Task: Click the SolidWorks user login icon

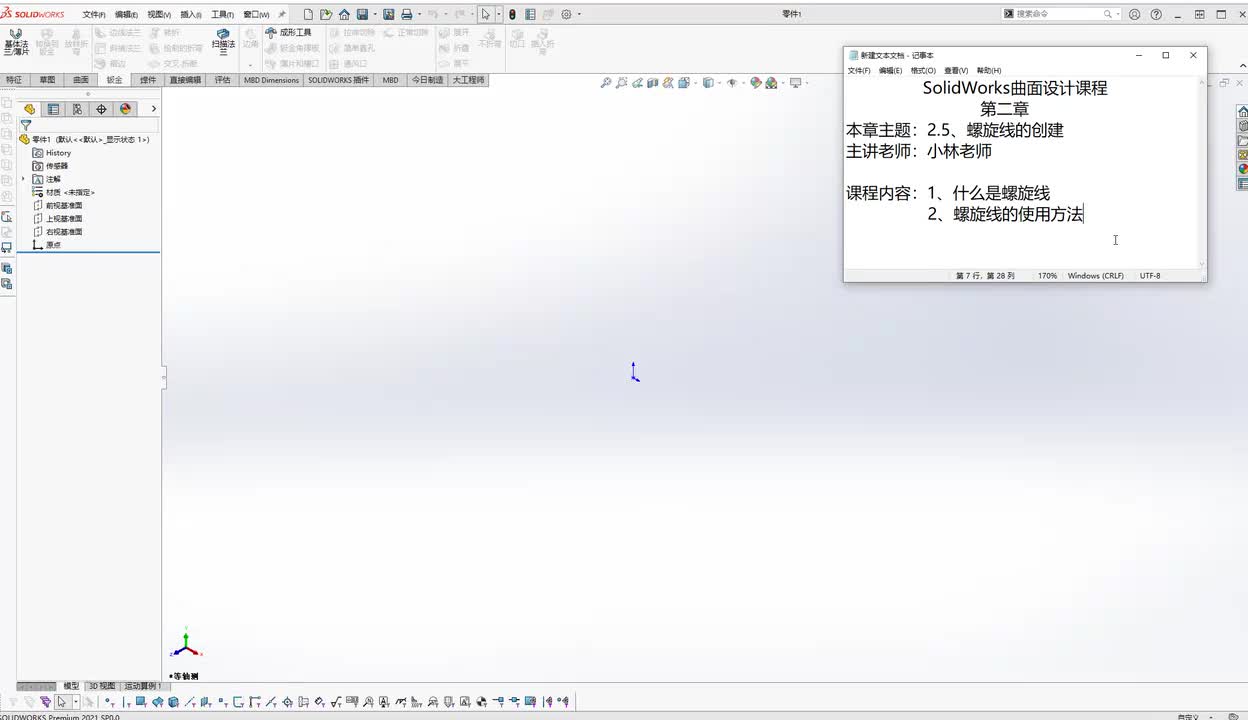Action: pos(1134,14)
